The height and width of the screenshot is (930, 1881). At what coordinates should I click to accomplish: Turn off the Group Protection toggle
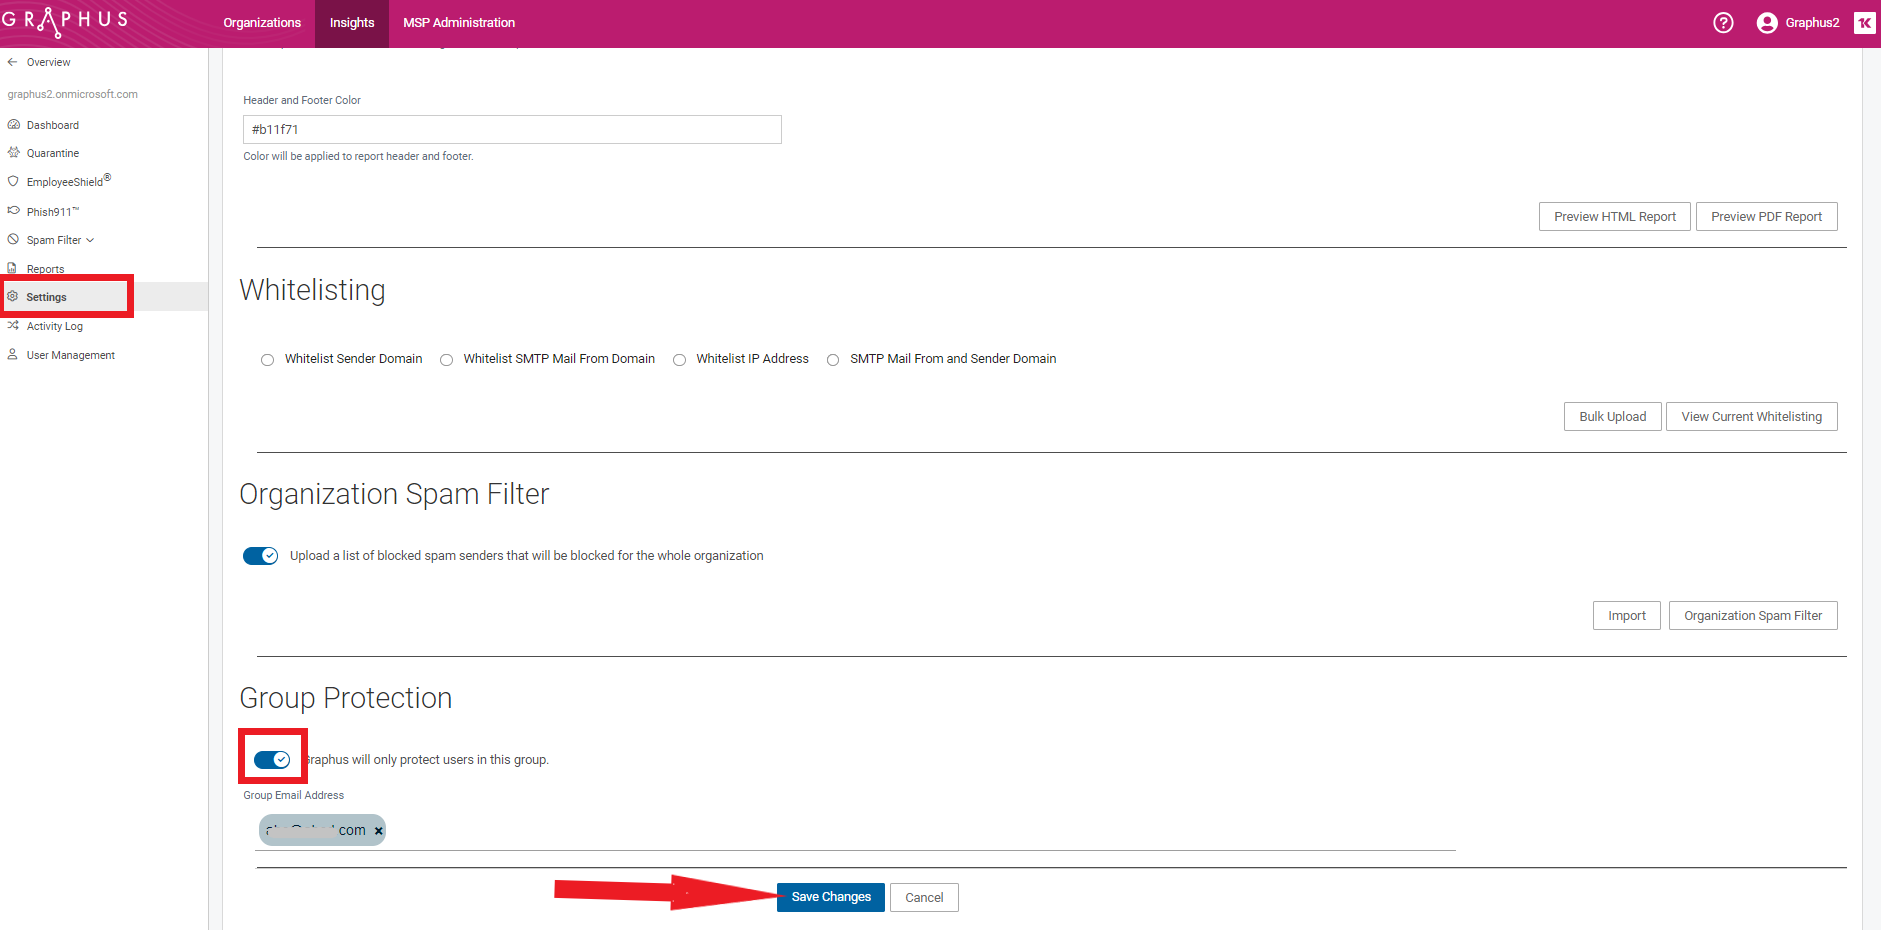tap(272, 760)
